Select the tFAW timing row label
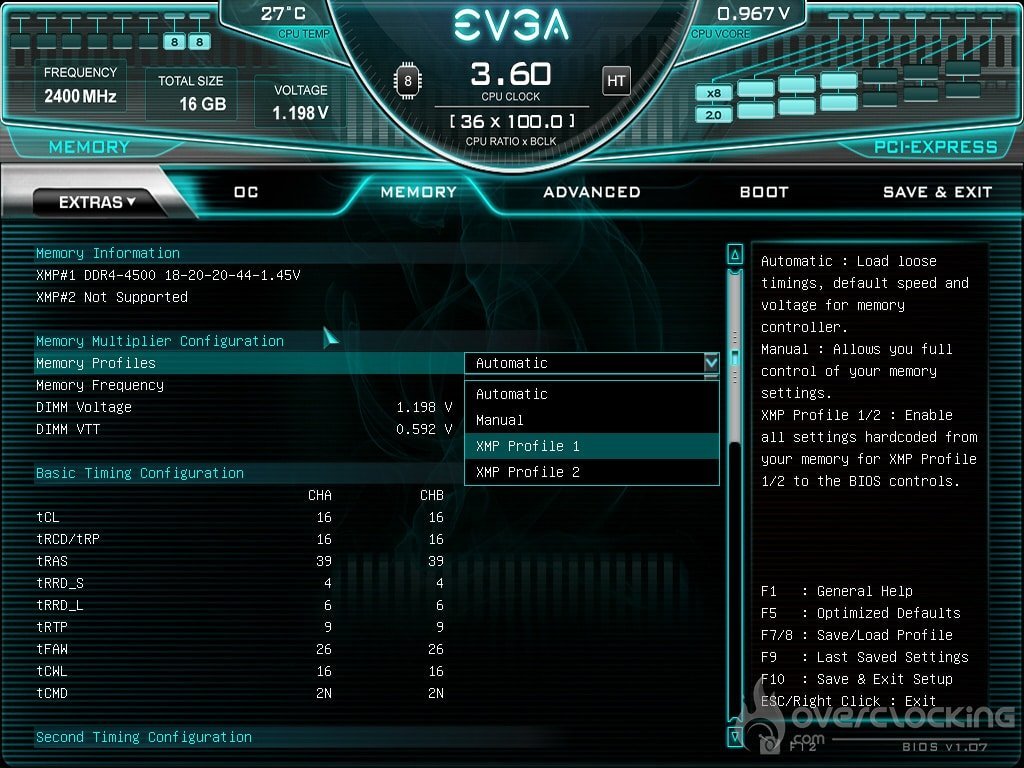 point(52,649)
